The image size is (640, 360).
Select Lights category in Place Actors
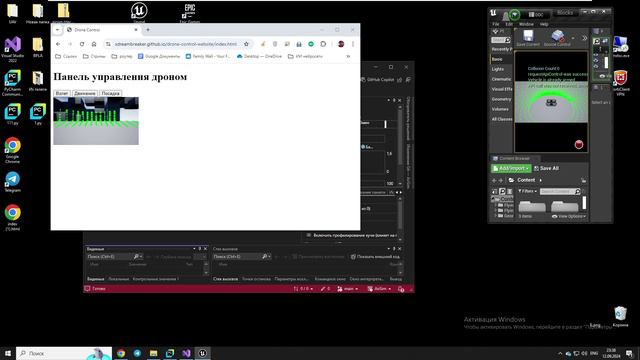(x=498, y=69)
